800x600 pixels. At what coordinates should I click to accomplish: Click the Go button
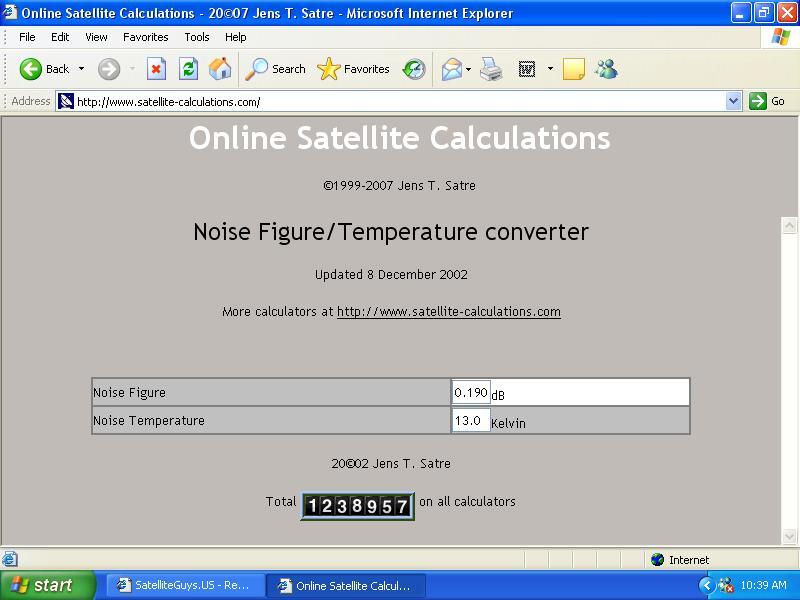[767, 101]
